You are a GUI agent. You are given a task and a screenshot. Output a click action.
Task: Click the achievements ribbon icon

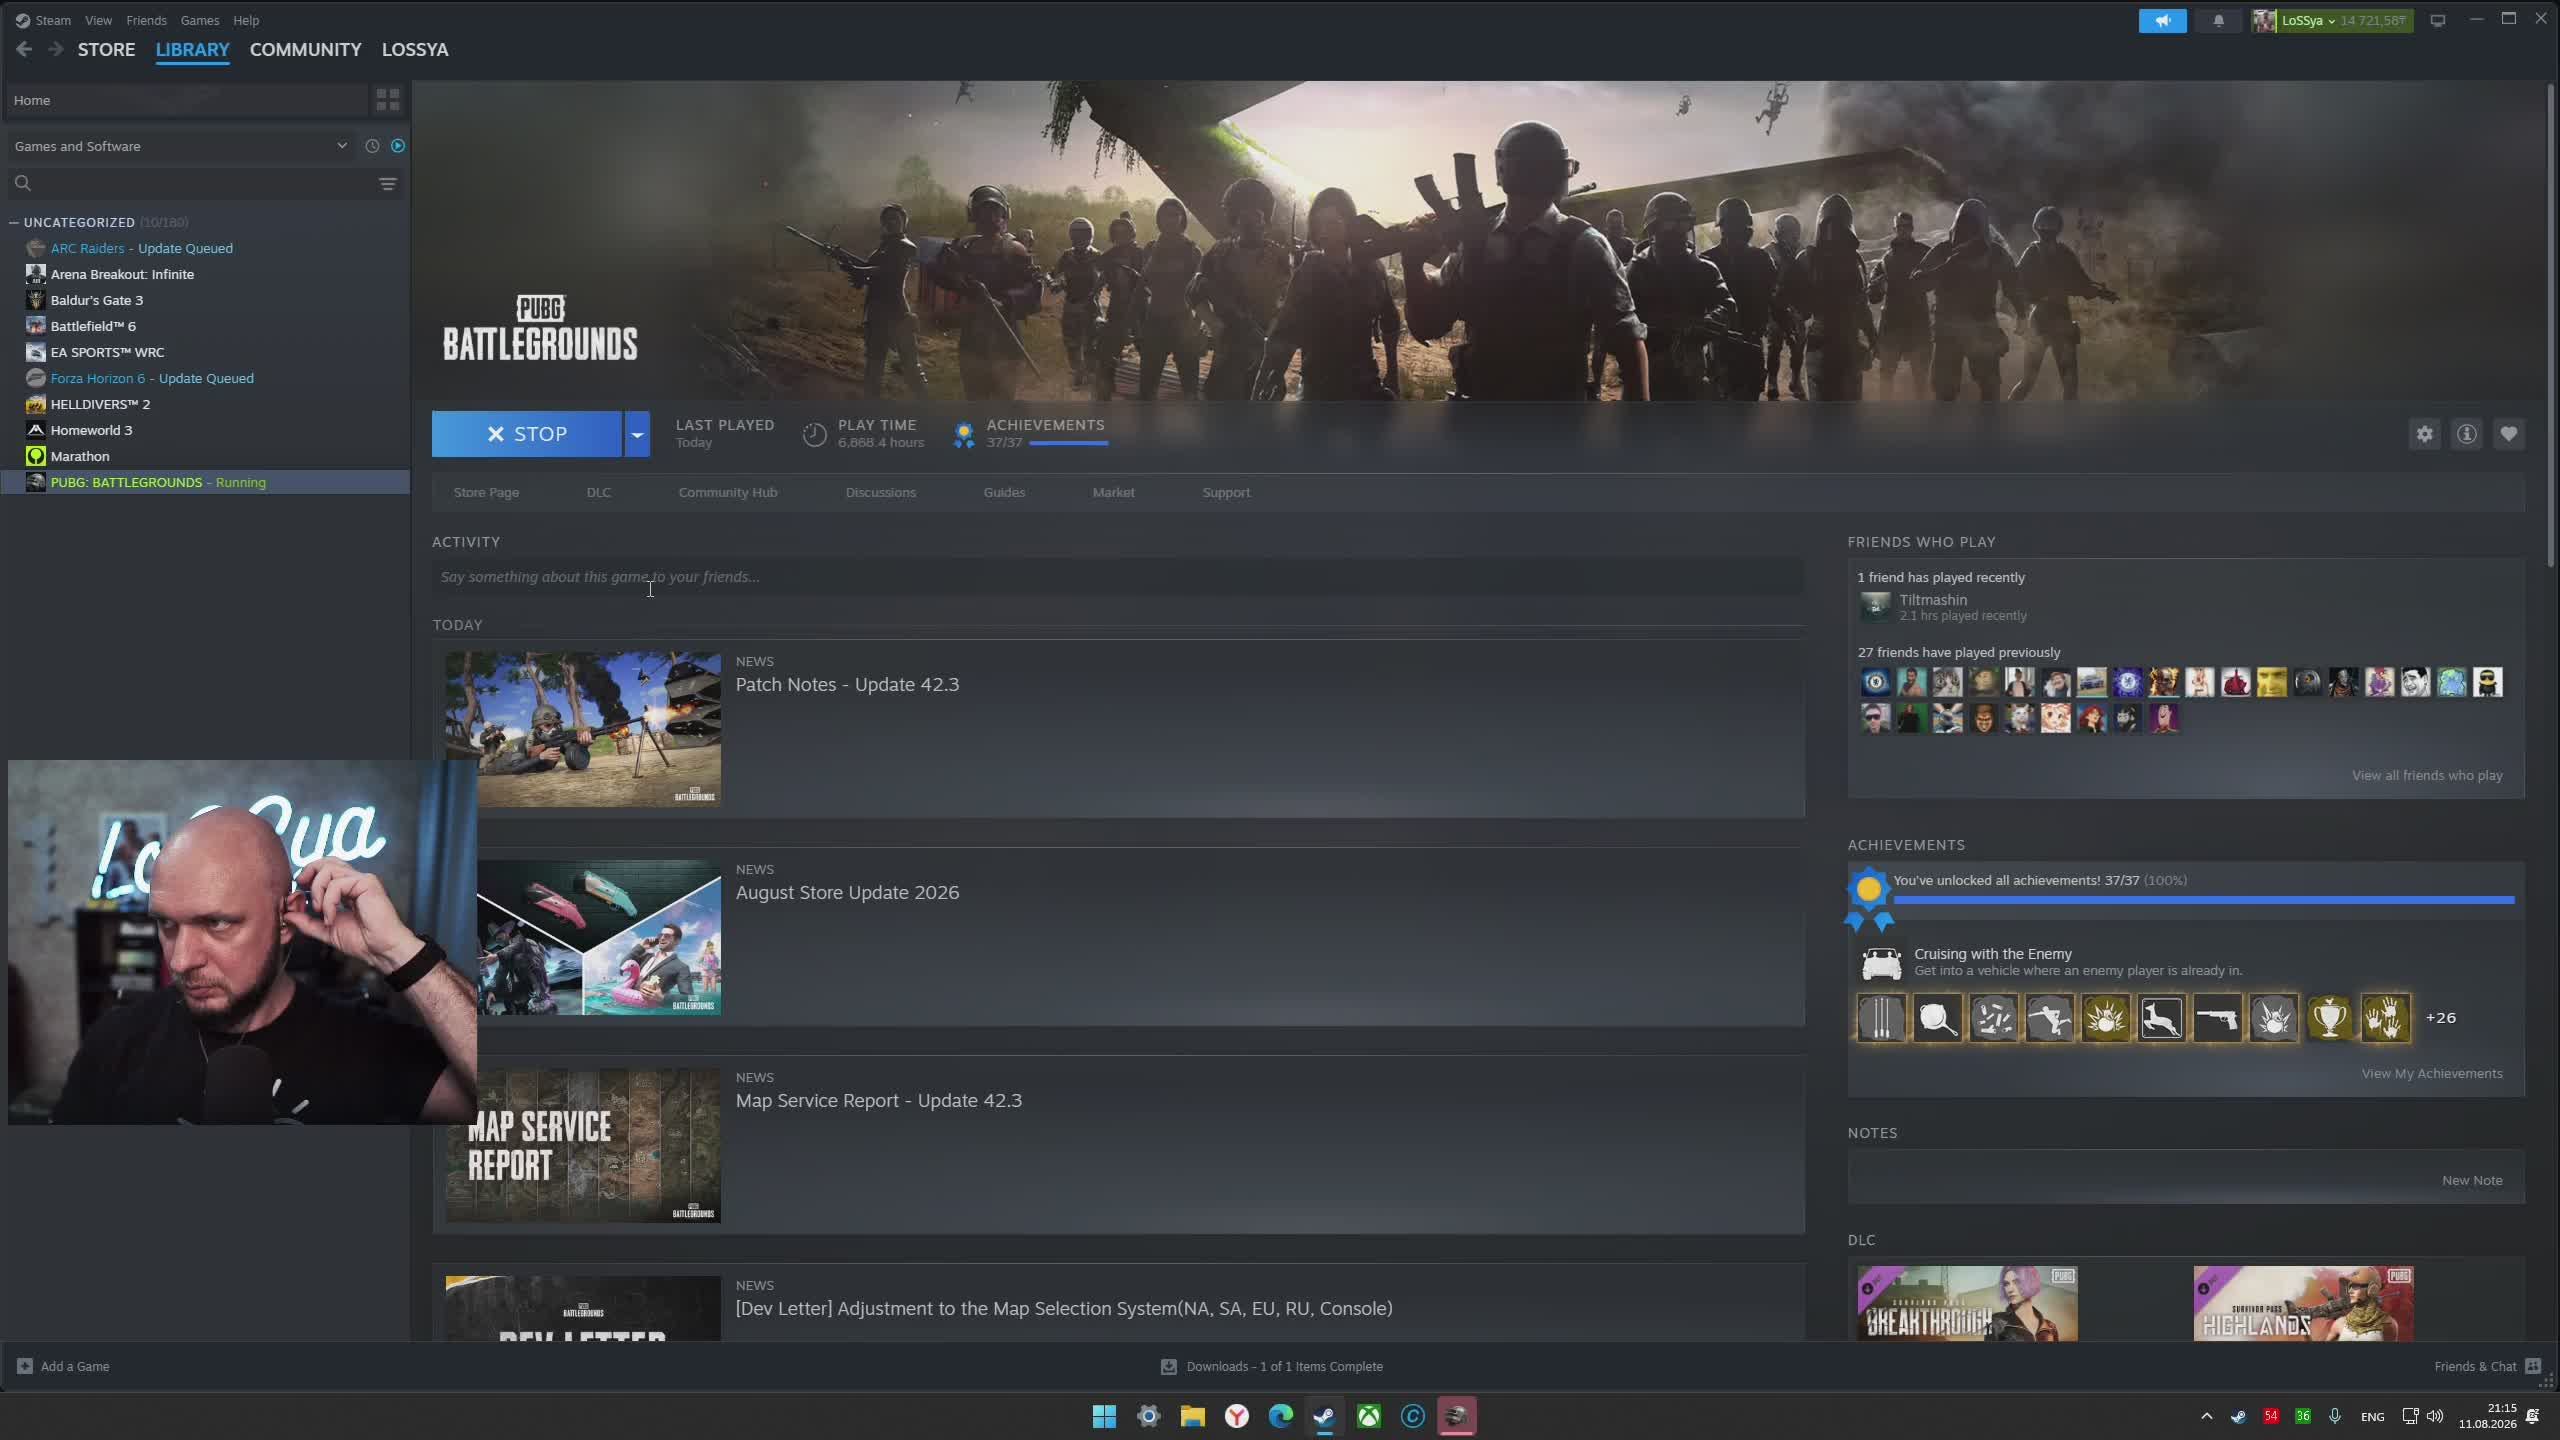[x=964, y=434]
